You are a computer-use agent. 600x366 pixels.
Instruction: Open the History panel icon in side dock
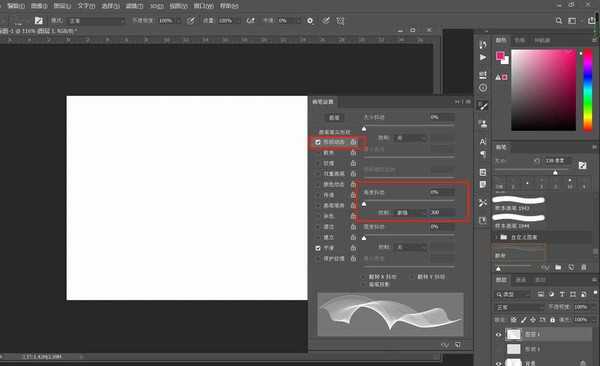[x=483, y=45]
